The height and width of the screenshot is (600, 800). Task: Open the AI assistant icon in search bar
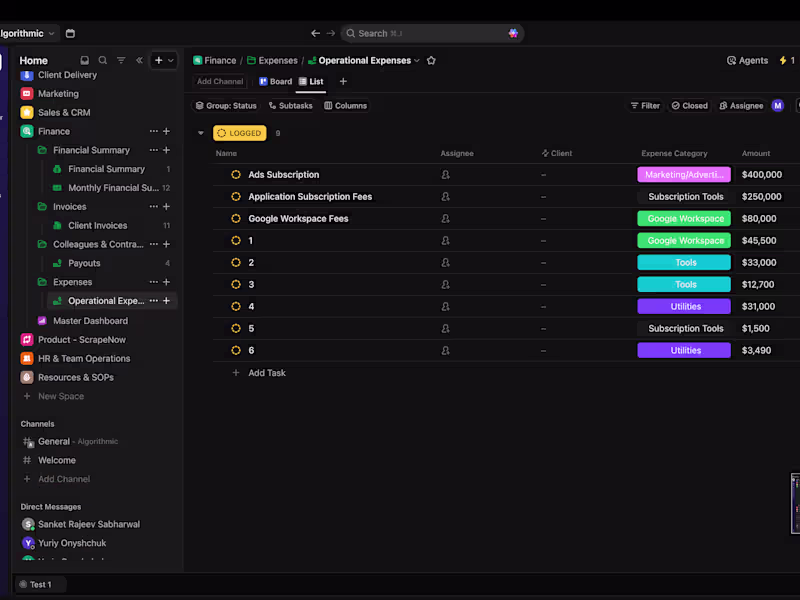513,33
